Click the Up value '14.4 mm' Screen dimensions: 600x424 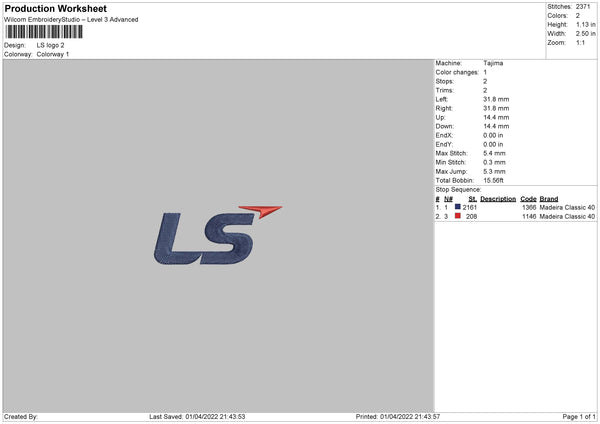tap(496, 117)
